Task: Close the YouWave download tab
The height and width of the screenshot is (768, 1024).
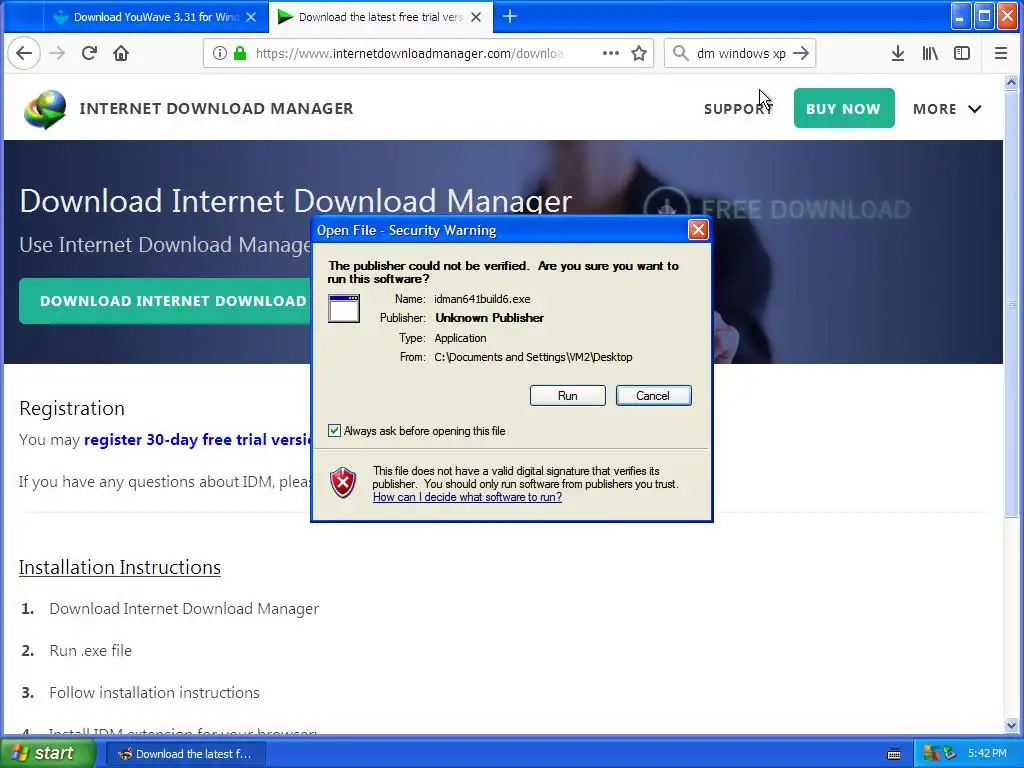Action: point(251,17)
